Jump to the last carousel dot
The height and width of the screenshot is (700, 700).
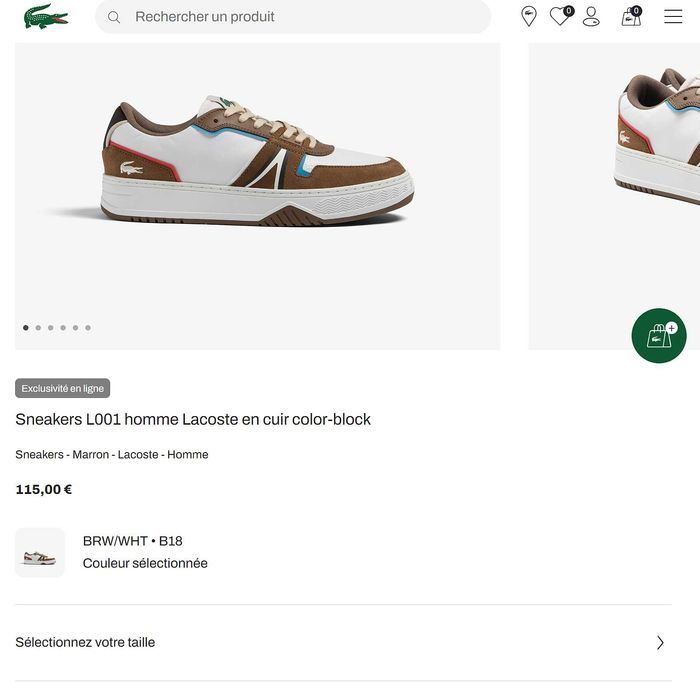[x=88, y=328]
